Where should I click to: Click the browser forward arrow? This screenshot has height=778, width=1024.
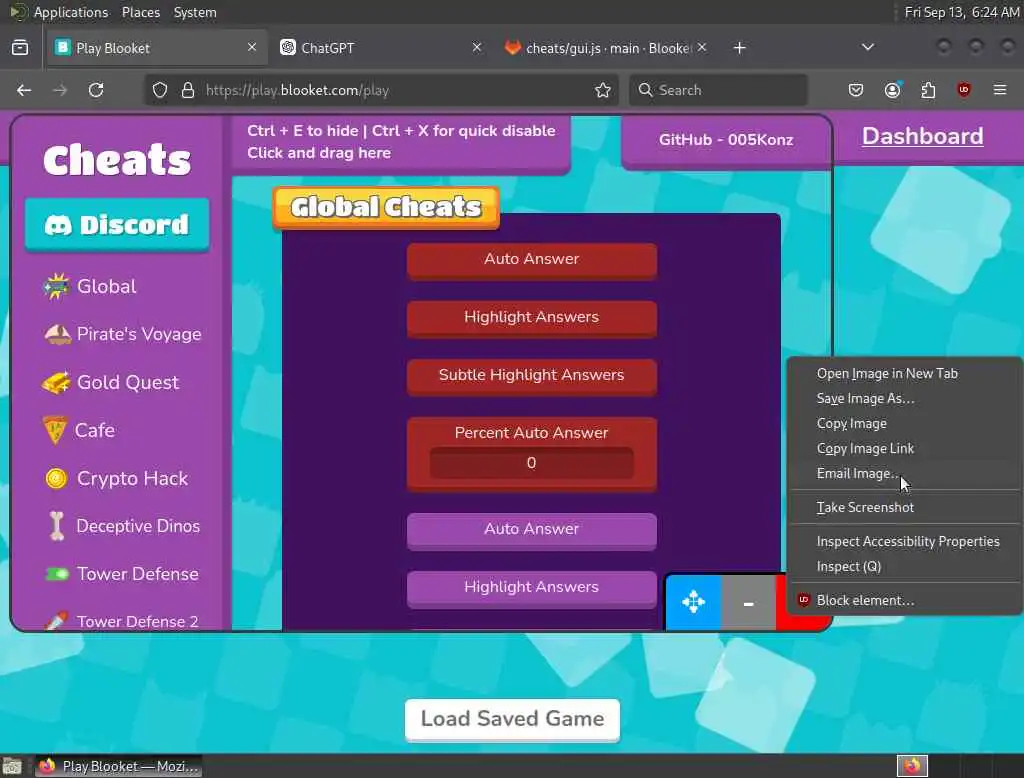click(x=60, y=90)
